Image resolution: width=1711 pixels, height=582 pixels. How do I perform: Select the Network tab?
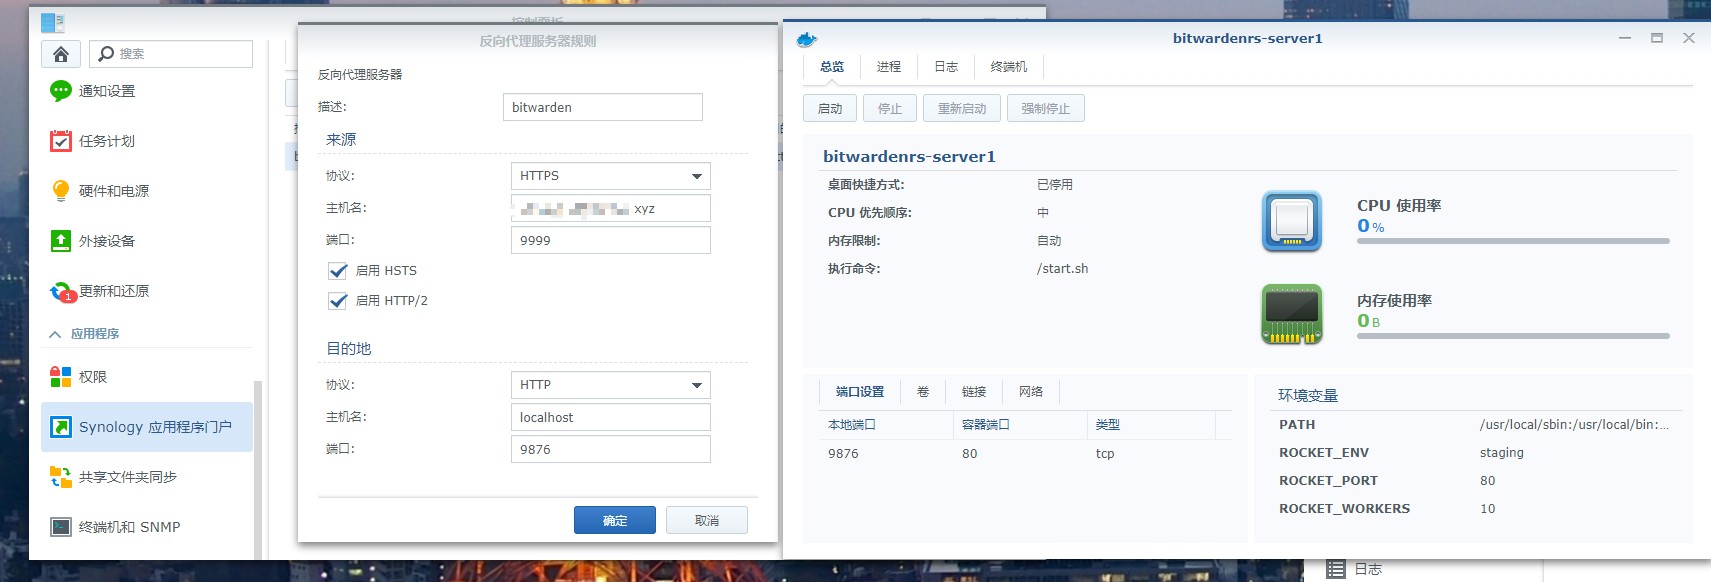pos(1031,392)
